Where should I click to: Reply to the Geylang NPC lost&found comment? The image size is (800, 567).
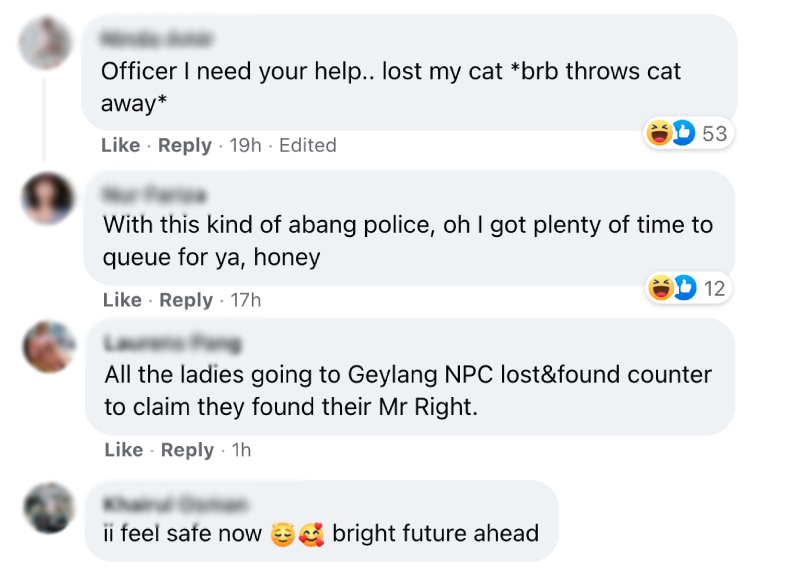(187, 450)
